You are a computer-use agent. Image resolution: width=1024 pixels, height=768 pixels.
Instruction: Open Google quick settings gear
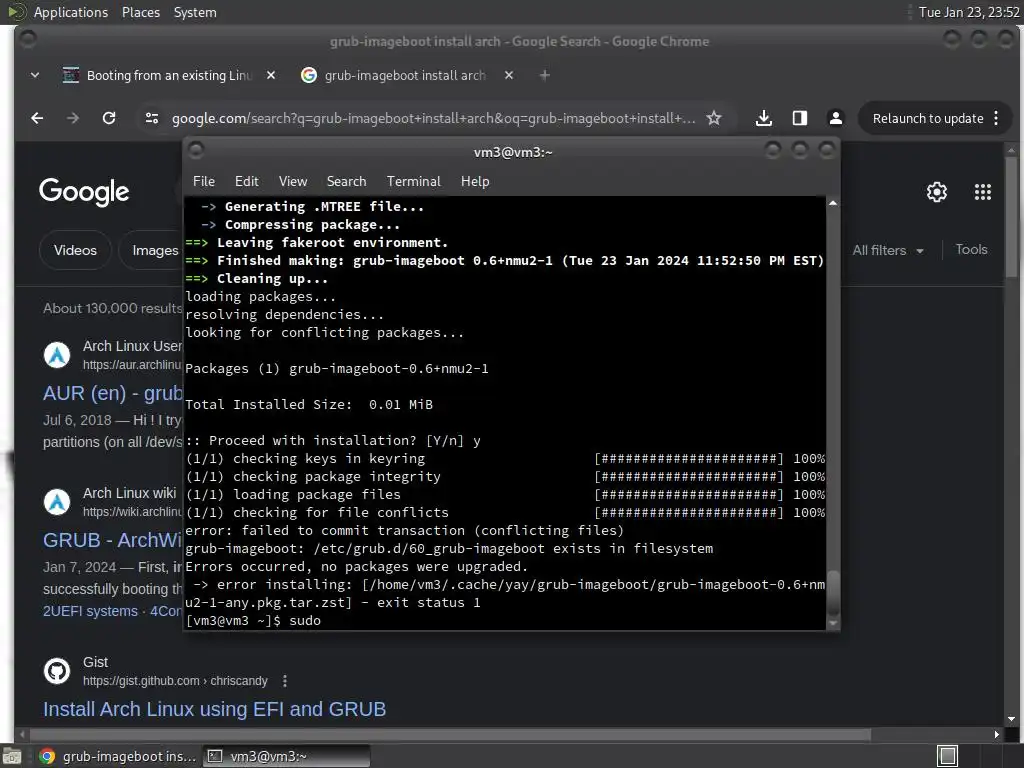(x=936, y=192)
